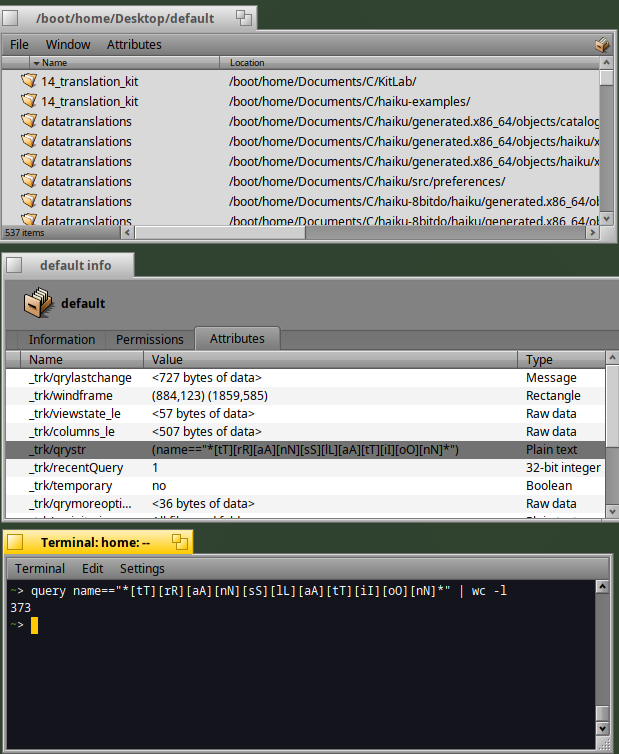Click the query icon at the menu bar's right end
This screenshot has width=619, height=754.
pyautogui.click(x=601, y=44)
